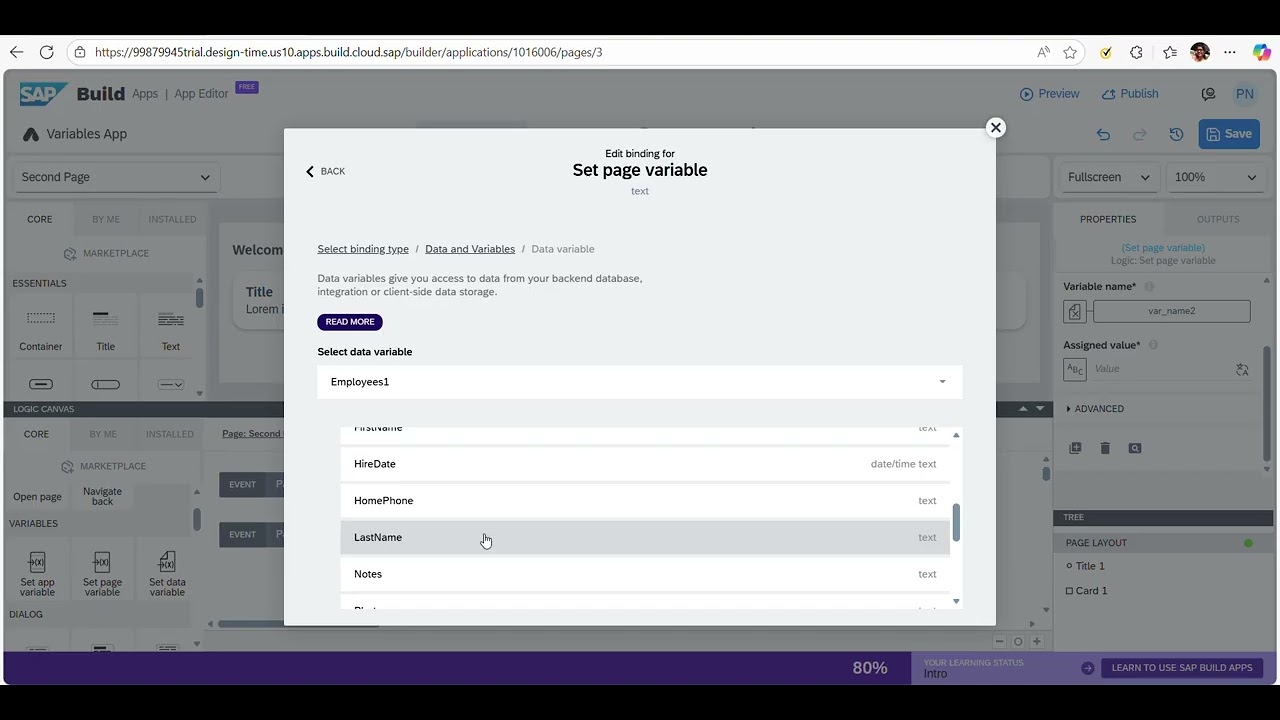Open the Employees1 data variable dropdown
Screen dimensions: 1280x720
point(640,382)
